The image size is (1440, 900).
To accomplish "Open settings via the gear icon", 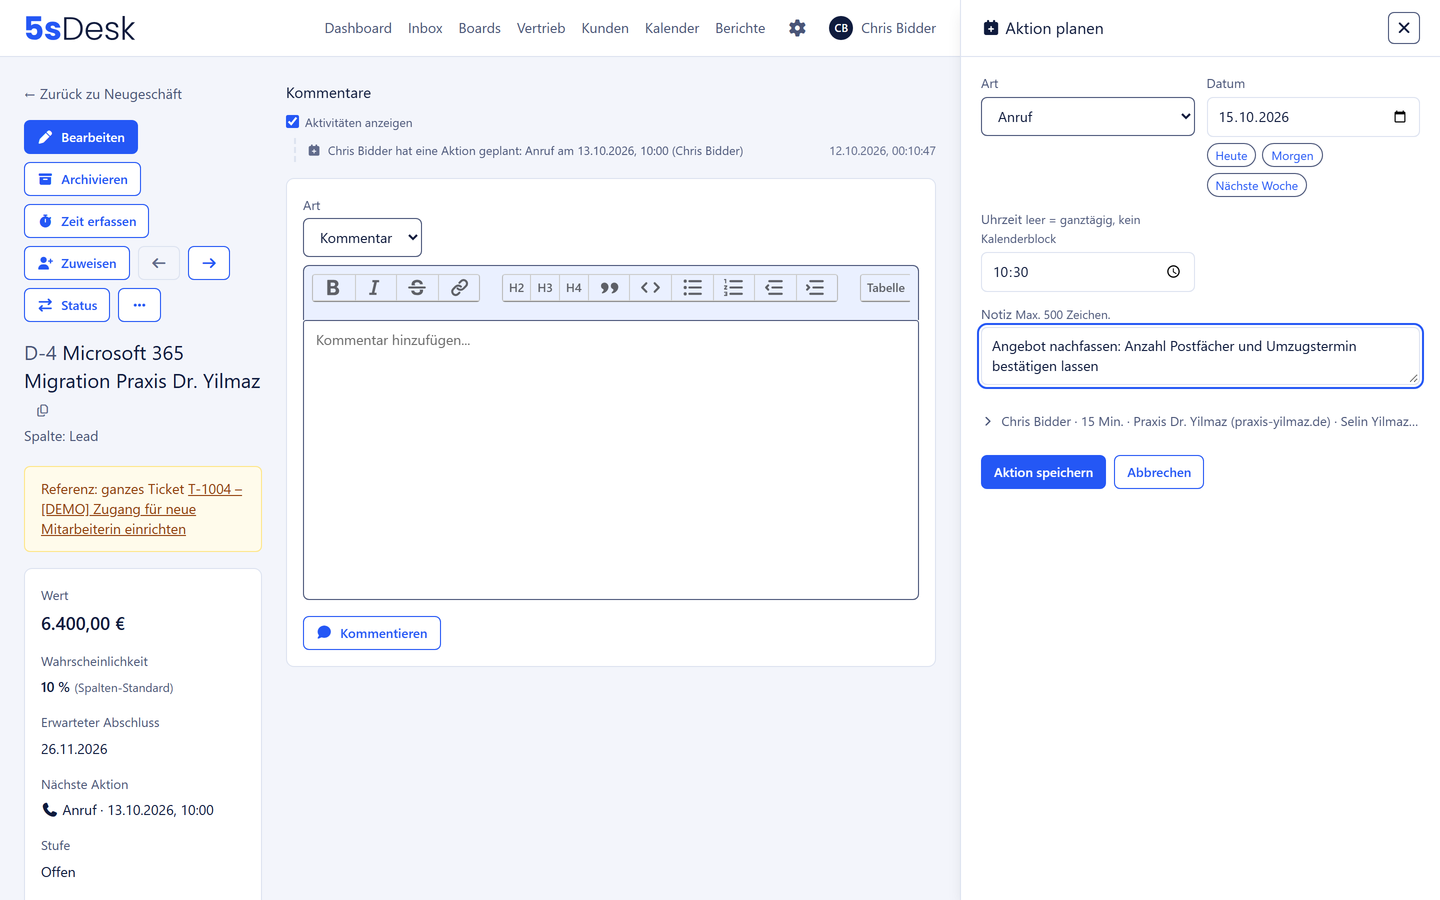I will click(797, 28).
